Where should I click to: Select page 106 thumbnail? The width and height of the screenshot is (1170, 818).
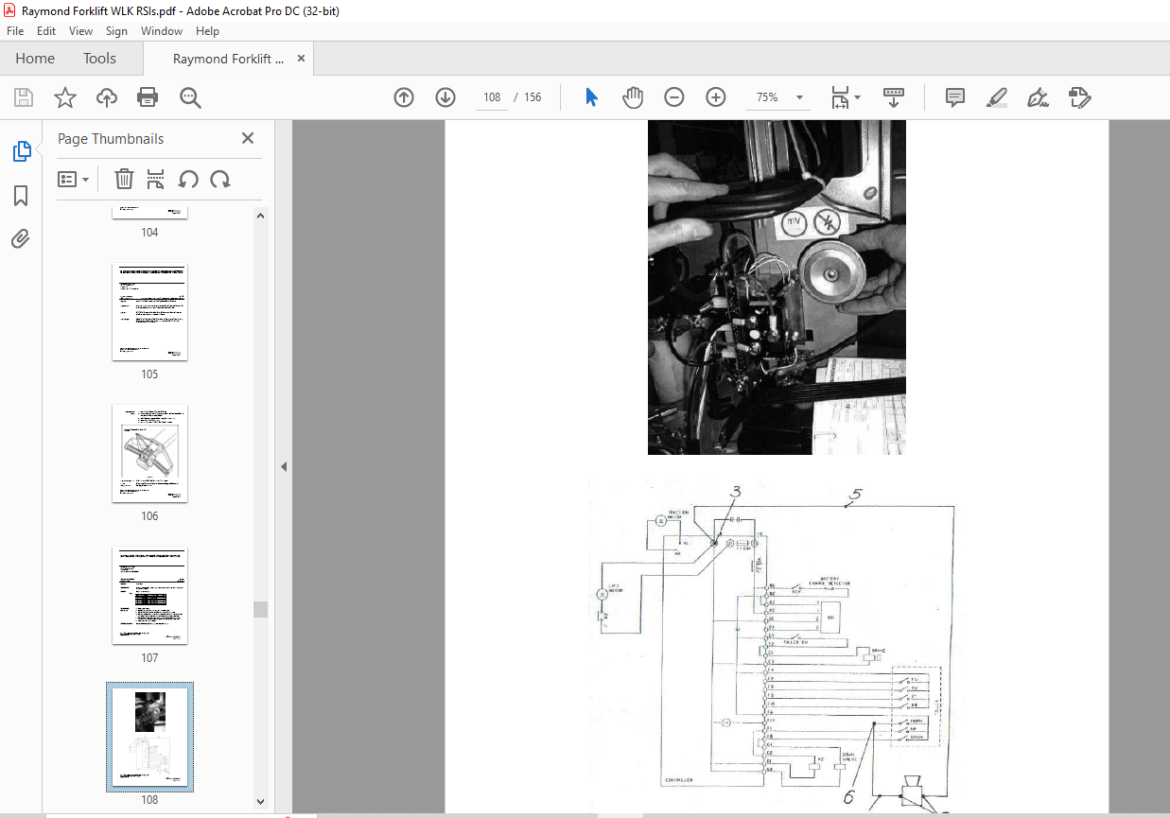click(x=149, y=454)
